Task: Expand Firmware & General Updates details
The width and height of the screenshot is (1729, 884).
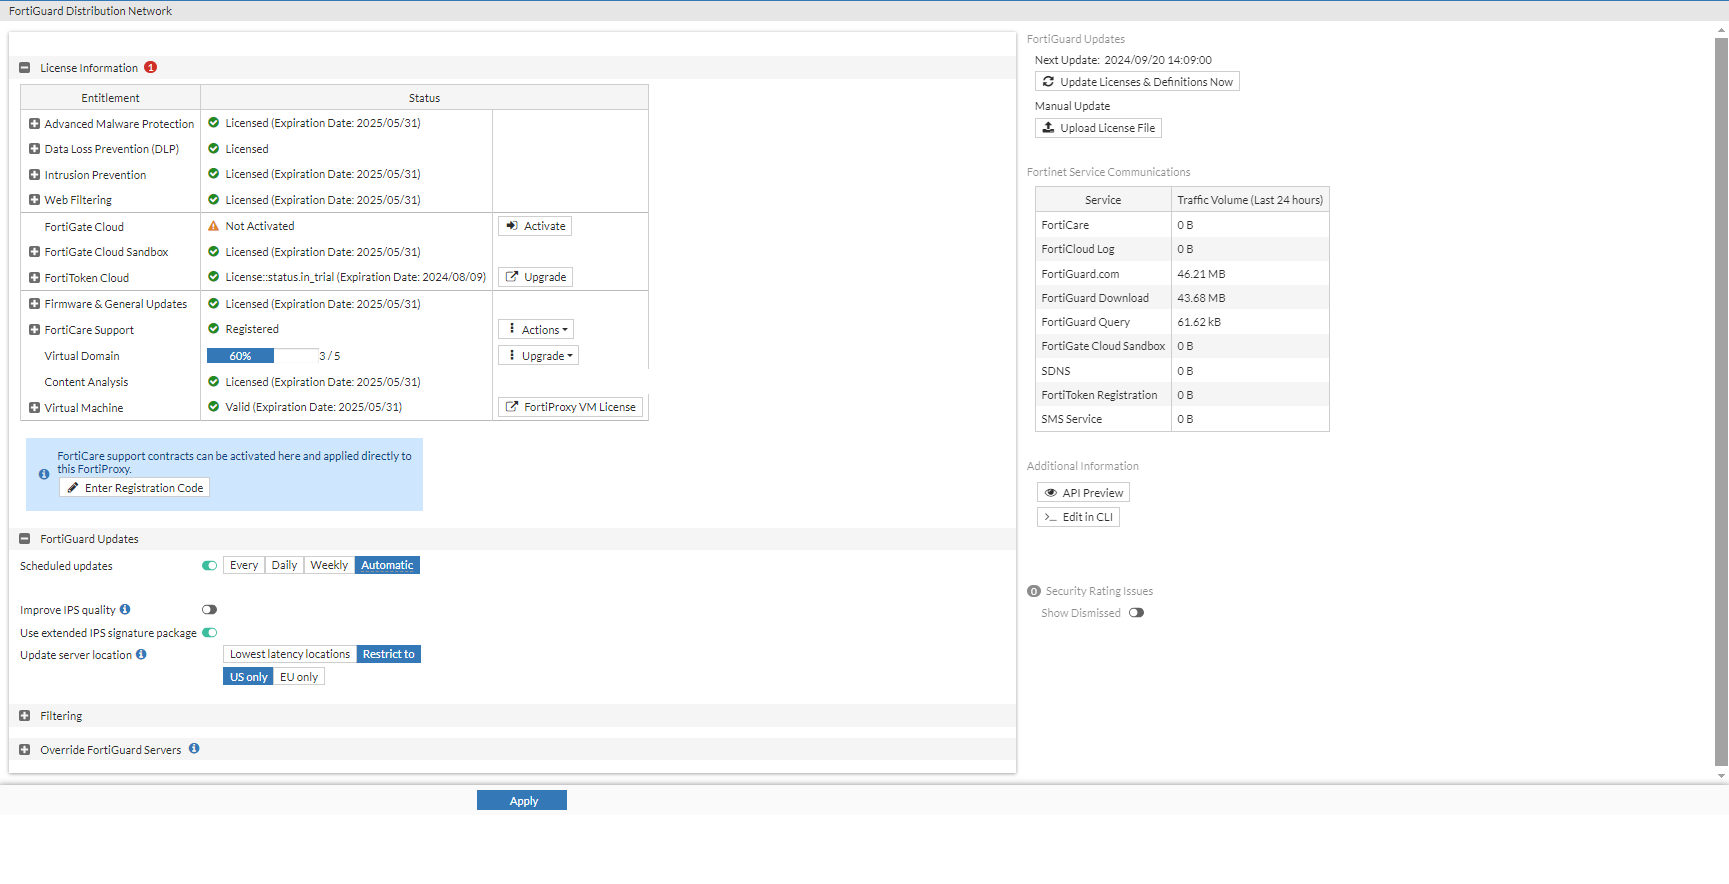Action: 35,304
